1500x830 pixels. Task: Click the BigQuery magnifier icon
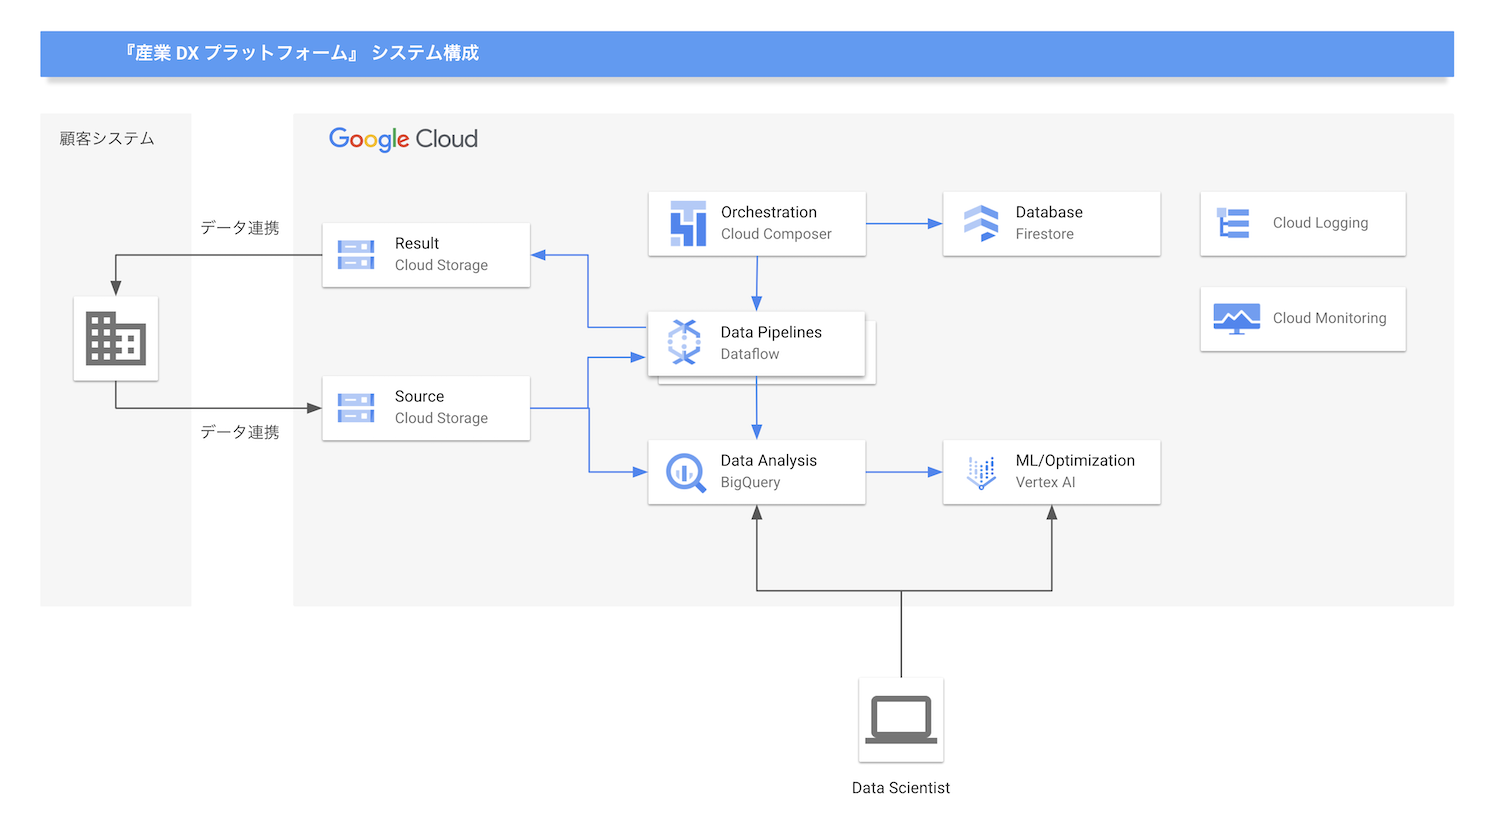pyautogui.click(x=686, y=472)
